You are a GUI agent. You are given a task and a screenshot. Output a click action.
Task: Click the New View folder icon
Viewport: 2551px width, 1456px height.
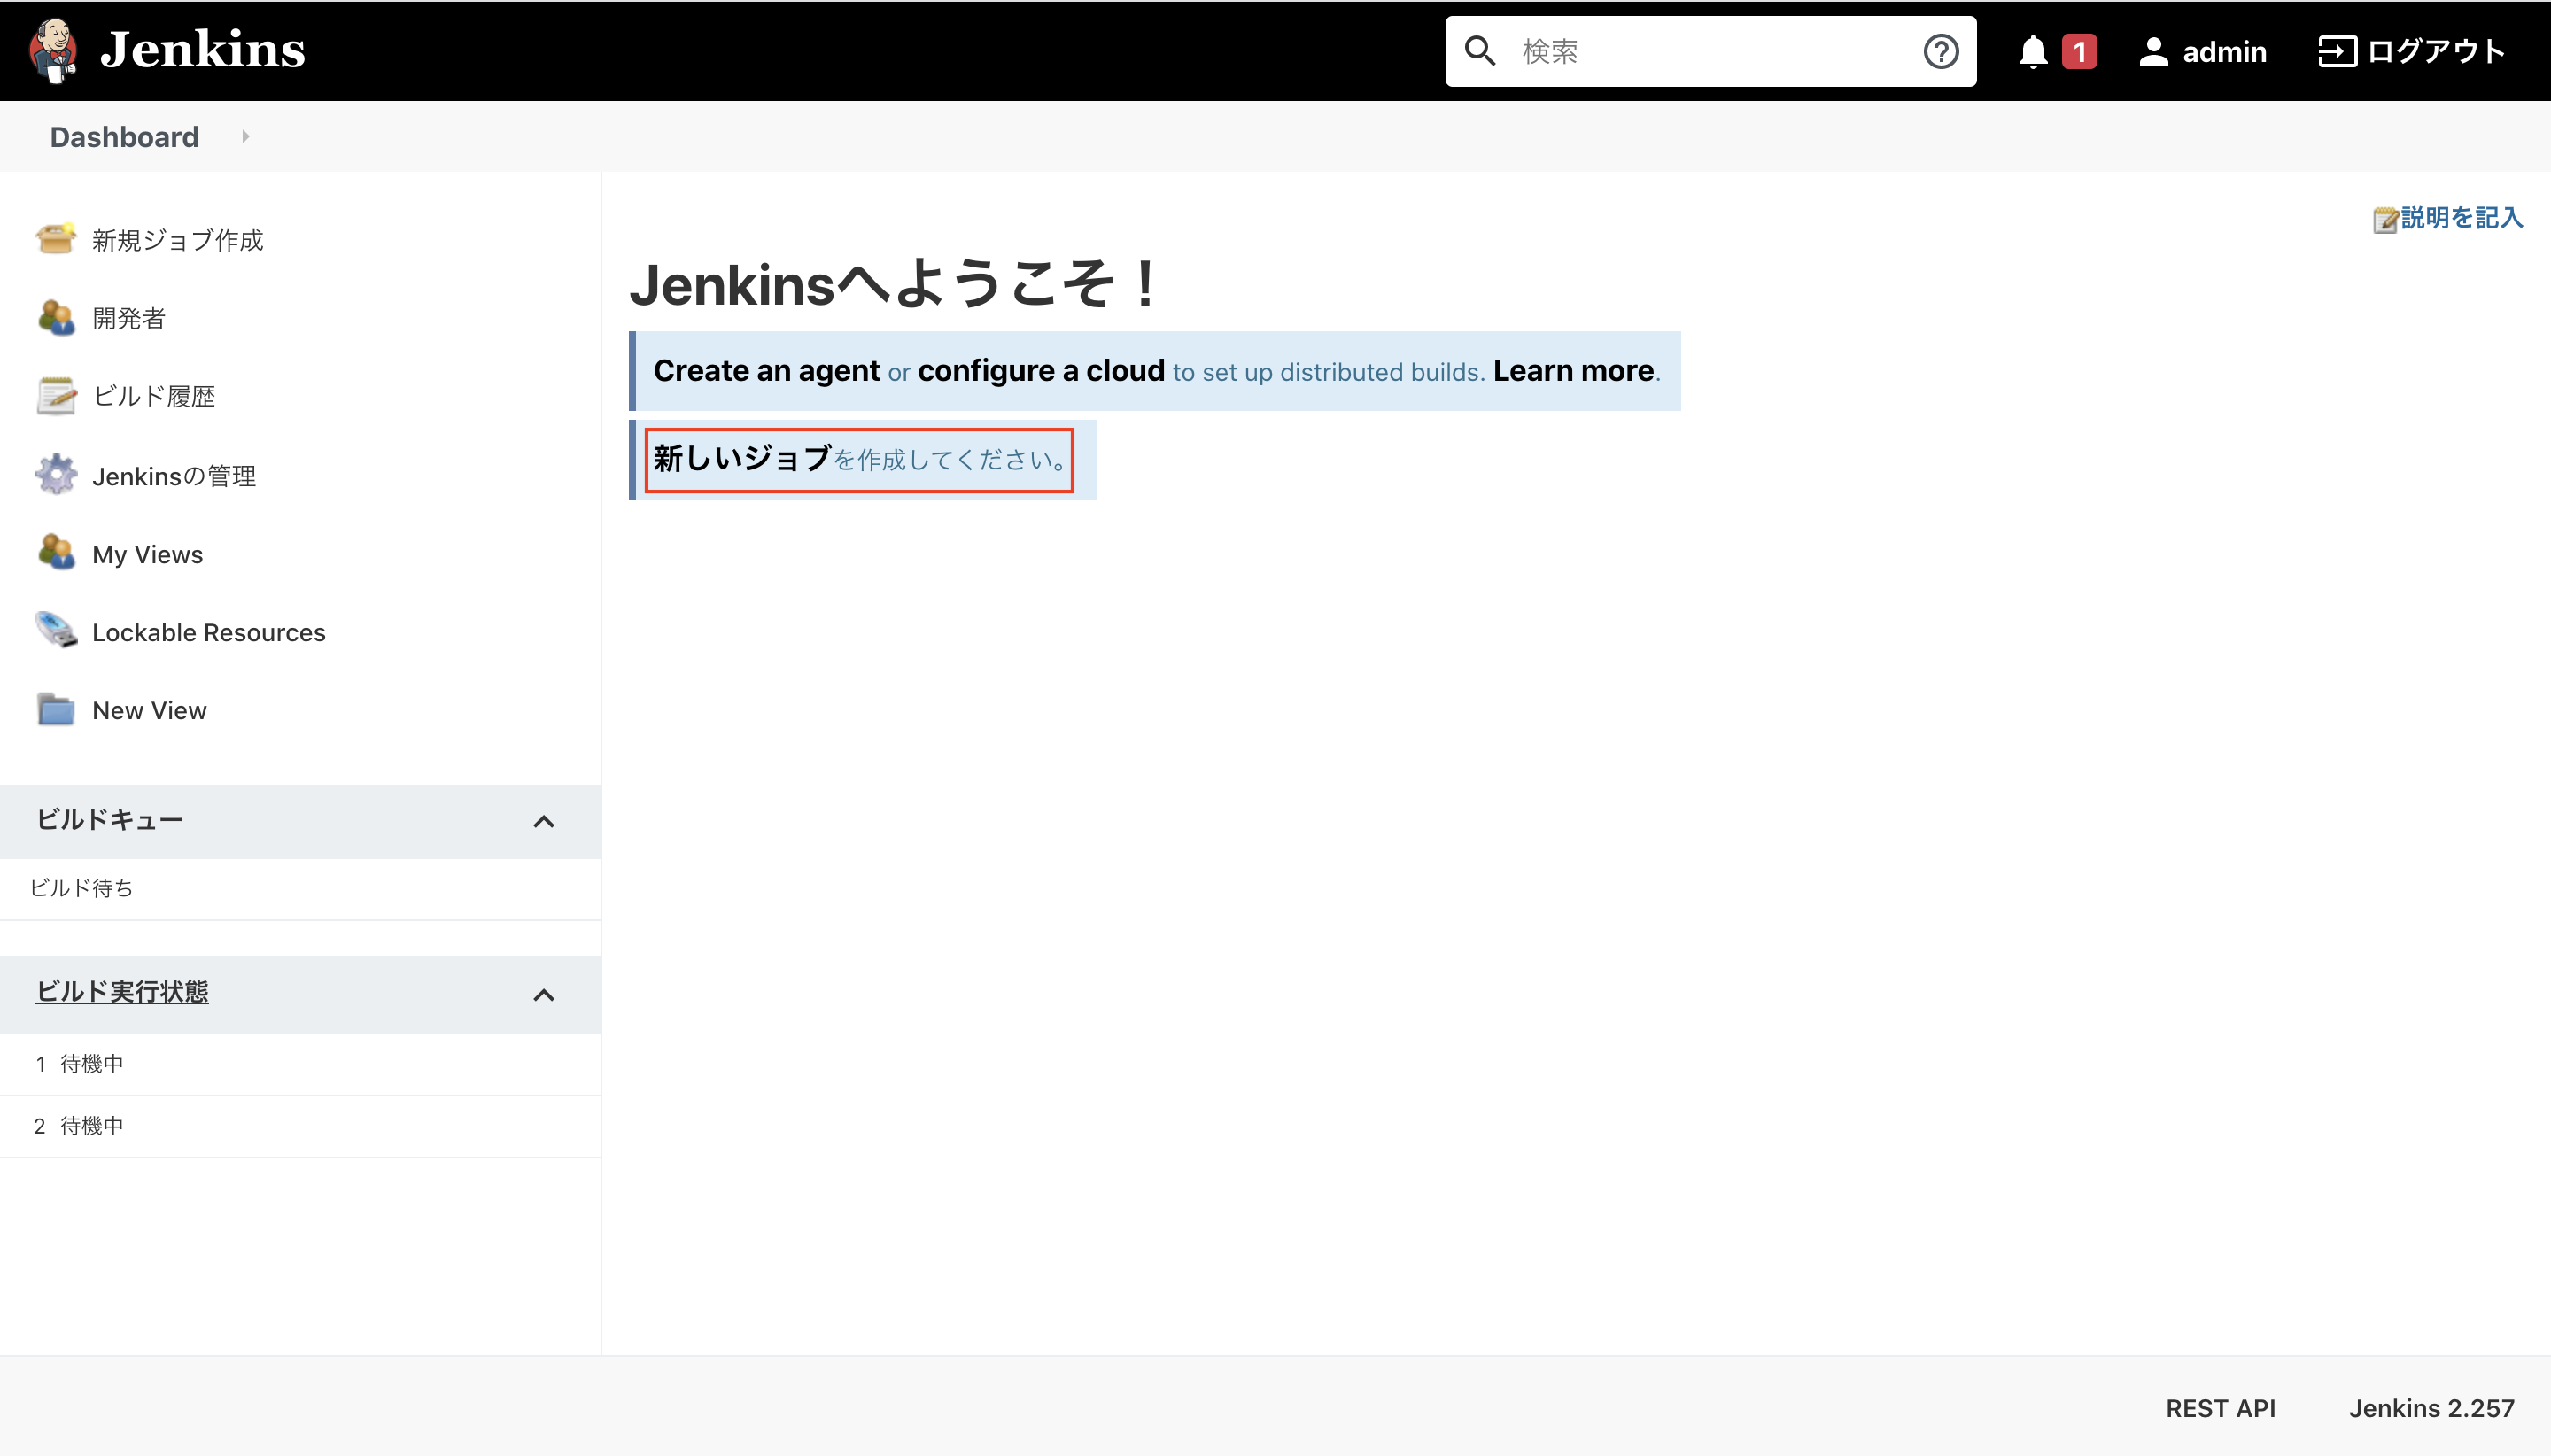[x=56, y=709]
